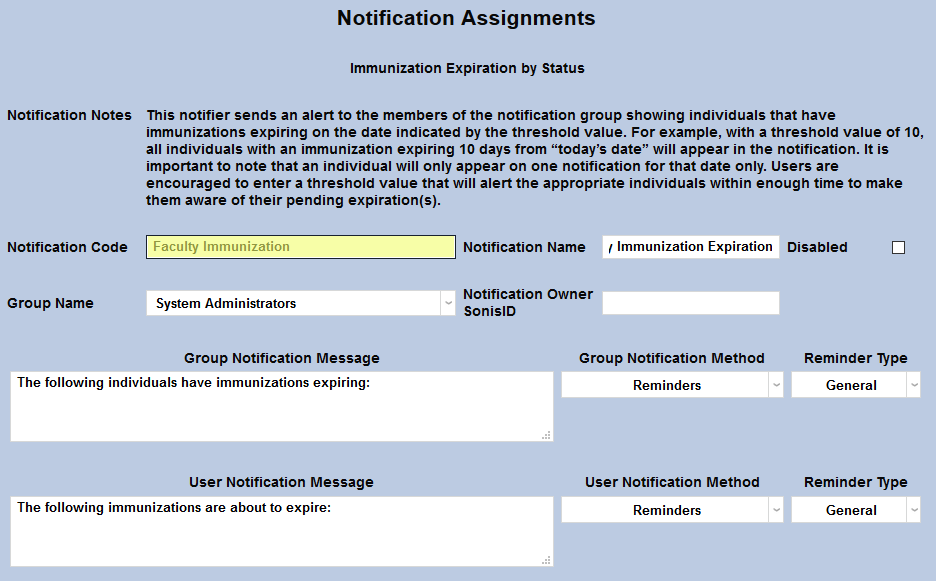Click the Faculty Immunization code field
Screen dimensions: 936x581
coord(300,246)
